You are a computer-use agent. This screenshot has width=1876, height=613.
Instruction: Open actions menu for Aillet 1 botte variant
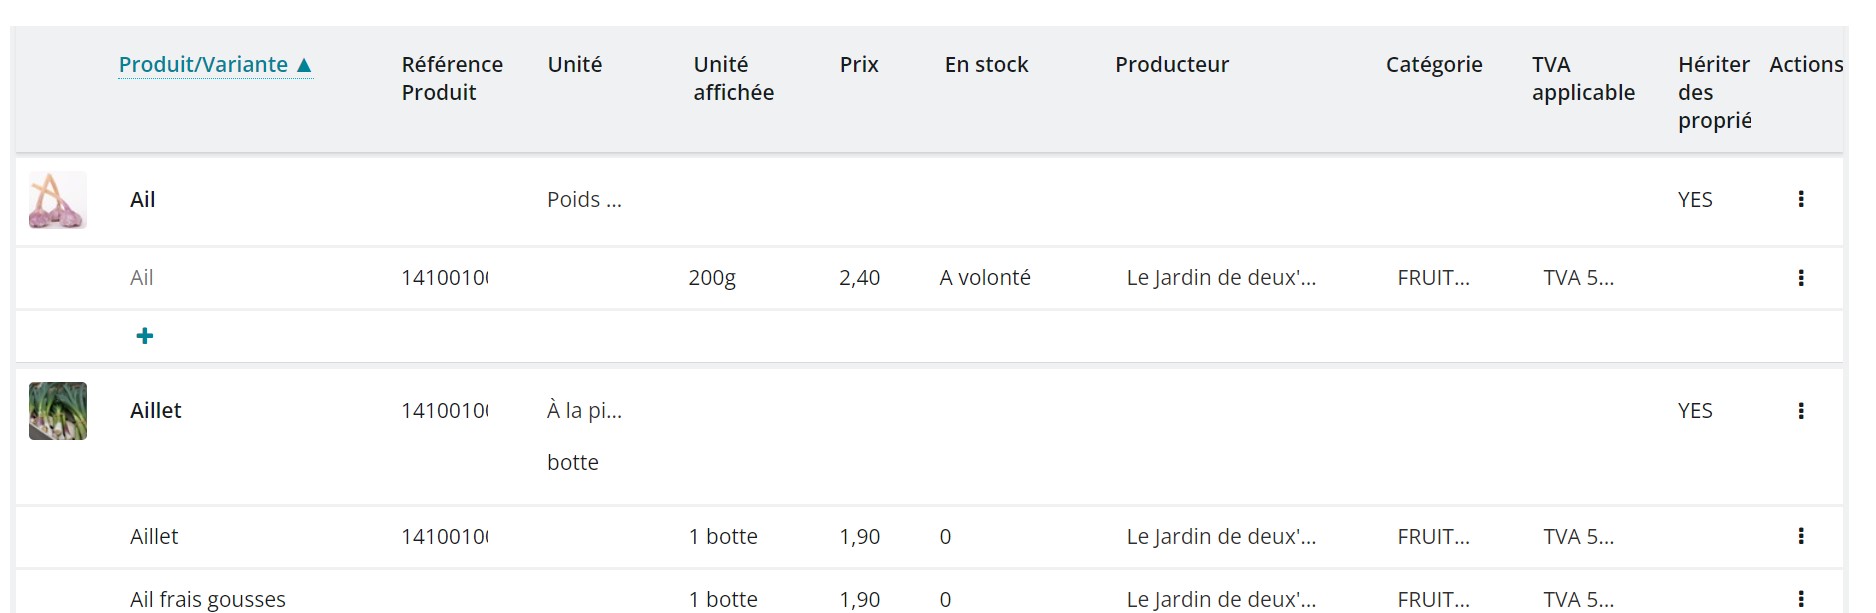coord(1801,536)
